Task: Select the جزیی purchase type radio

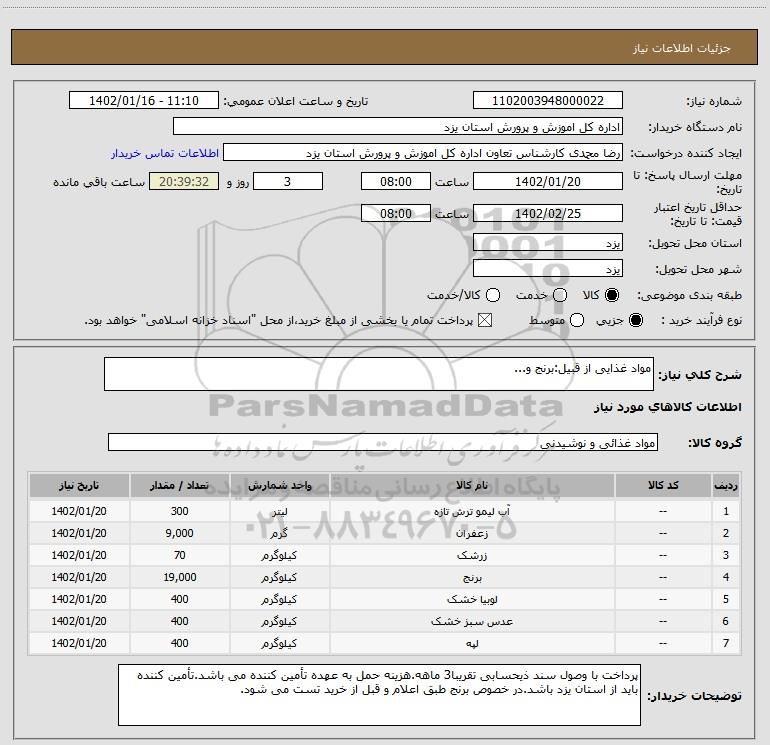Action: click(x=635, y=320)
